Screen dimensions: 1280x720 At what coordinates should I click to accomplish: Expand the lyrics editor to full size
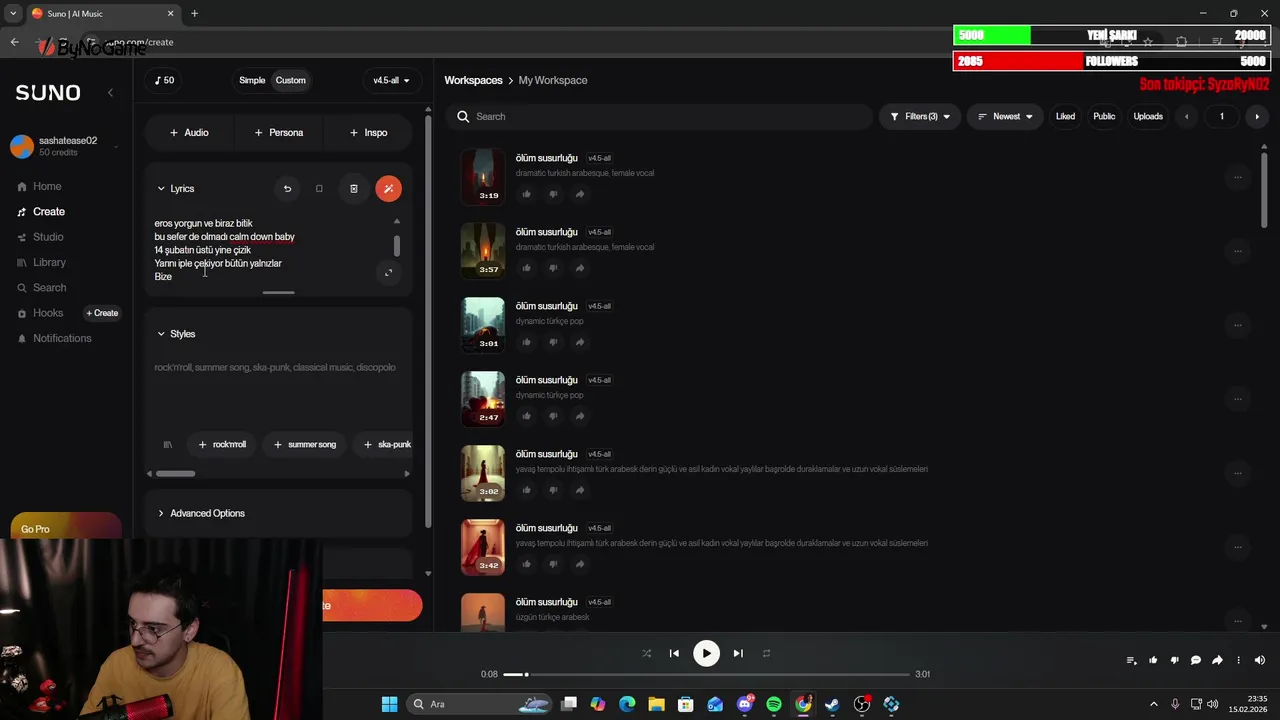coord(389,272)
